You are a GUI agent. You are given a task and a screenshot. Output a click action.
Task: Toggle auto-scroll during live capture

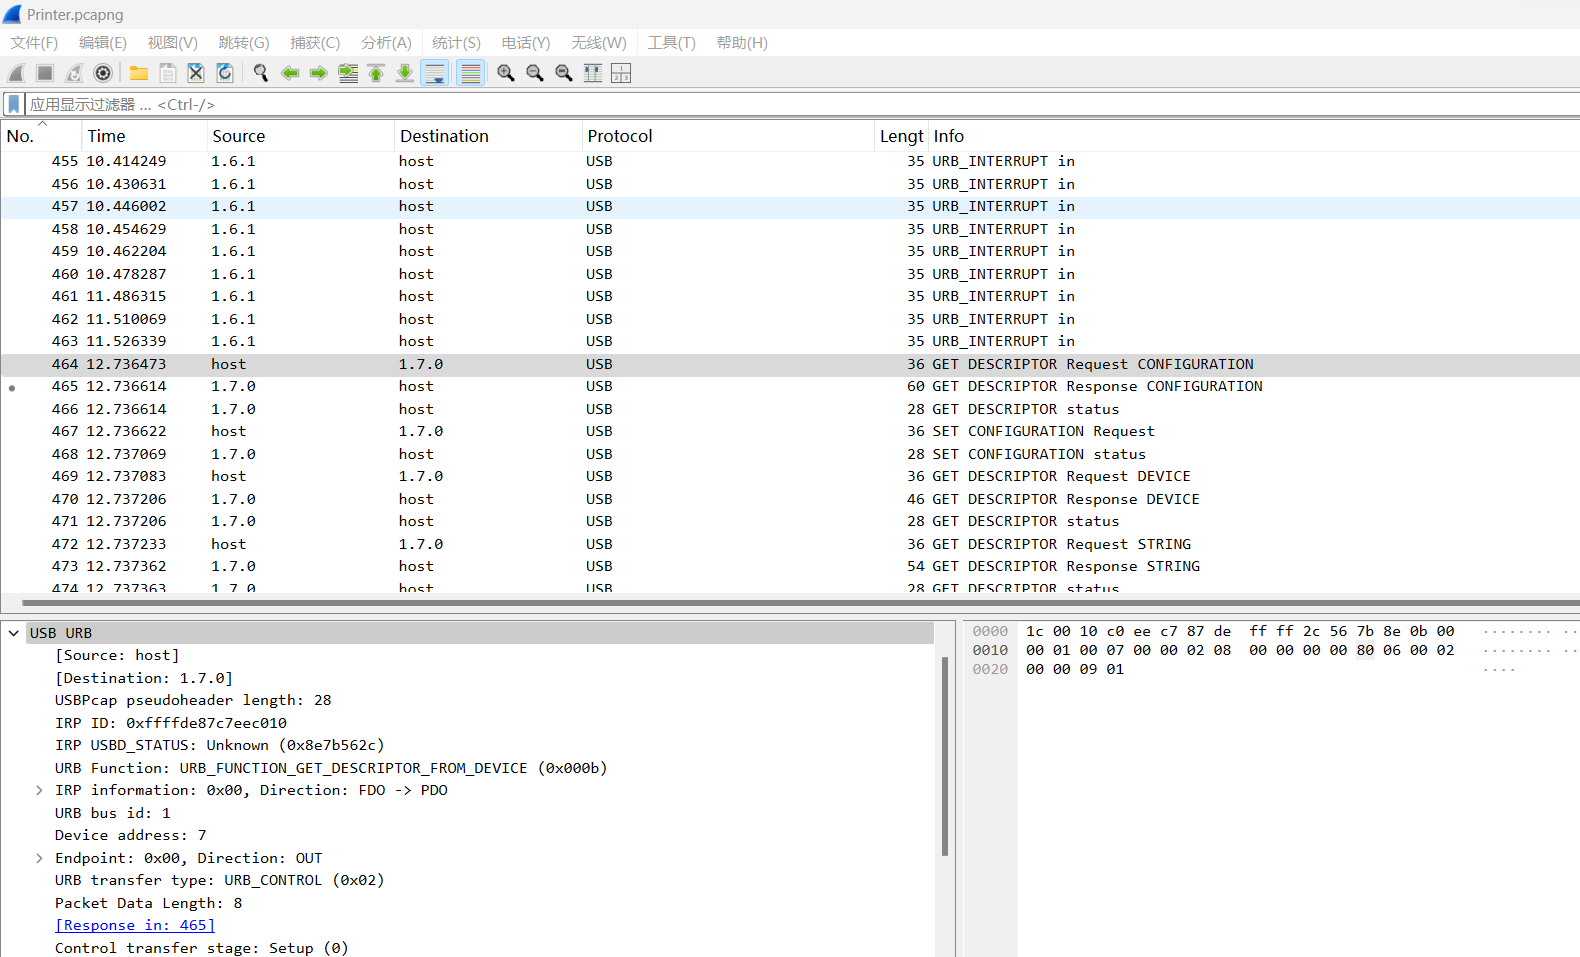435,73
